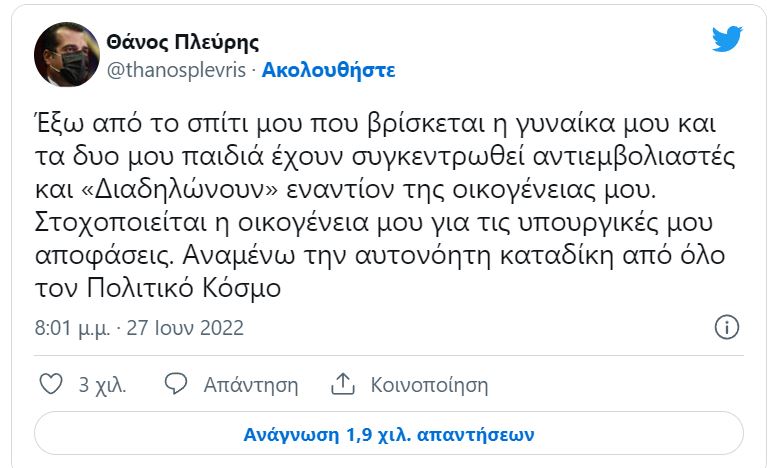Follow the account via Ακολουθήστε
This screenshot has width=784, height=468.
click(x=329, y=70)
